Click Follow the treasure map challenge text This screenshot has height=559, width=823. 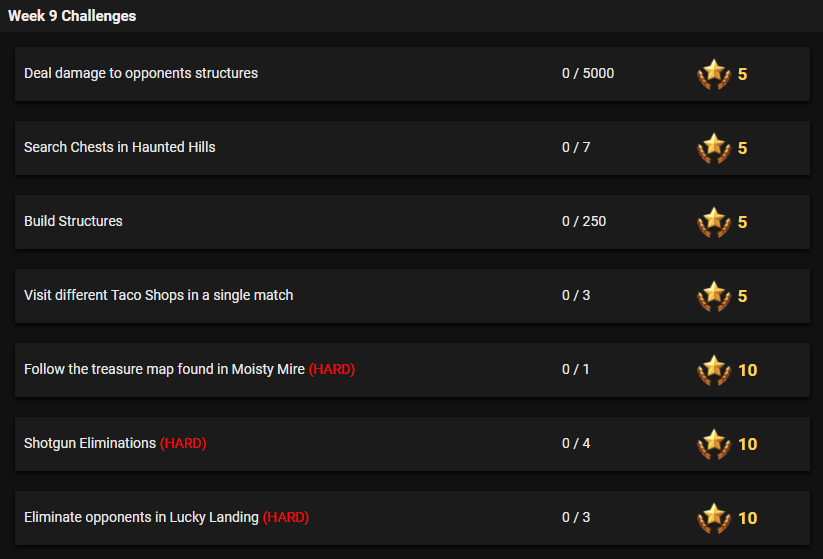pyautogui.click(x=164, y=369)
